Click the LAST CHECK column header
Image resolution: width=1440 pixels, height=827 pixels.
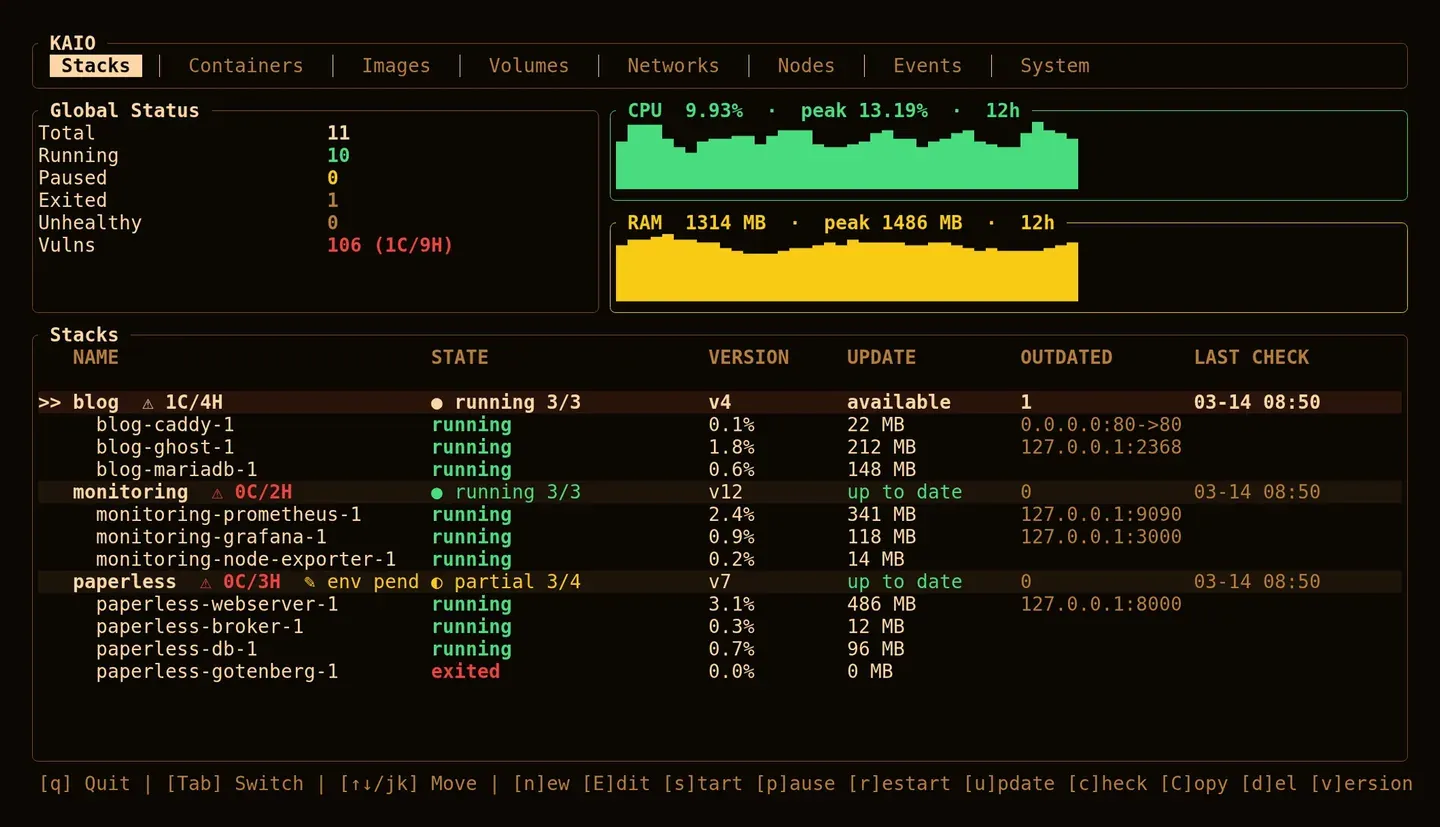pos(1252,358)
